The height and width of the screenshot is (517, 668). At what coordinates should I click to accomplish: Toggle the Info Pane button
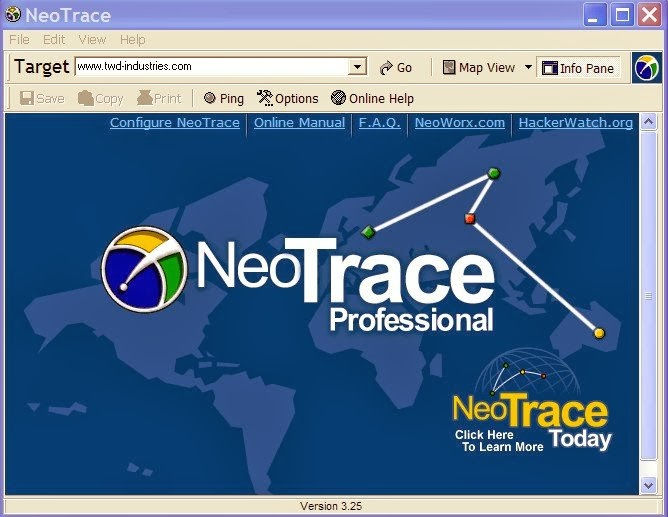(578, 68)
